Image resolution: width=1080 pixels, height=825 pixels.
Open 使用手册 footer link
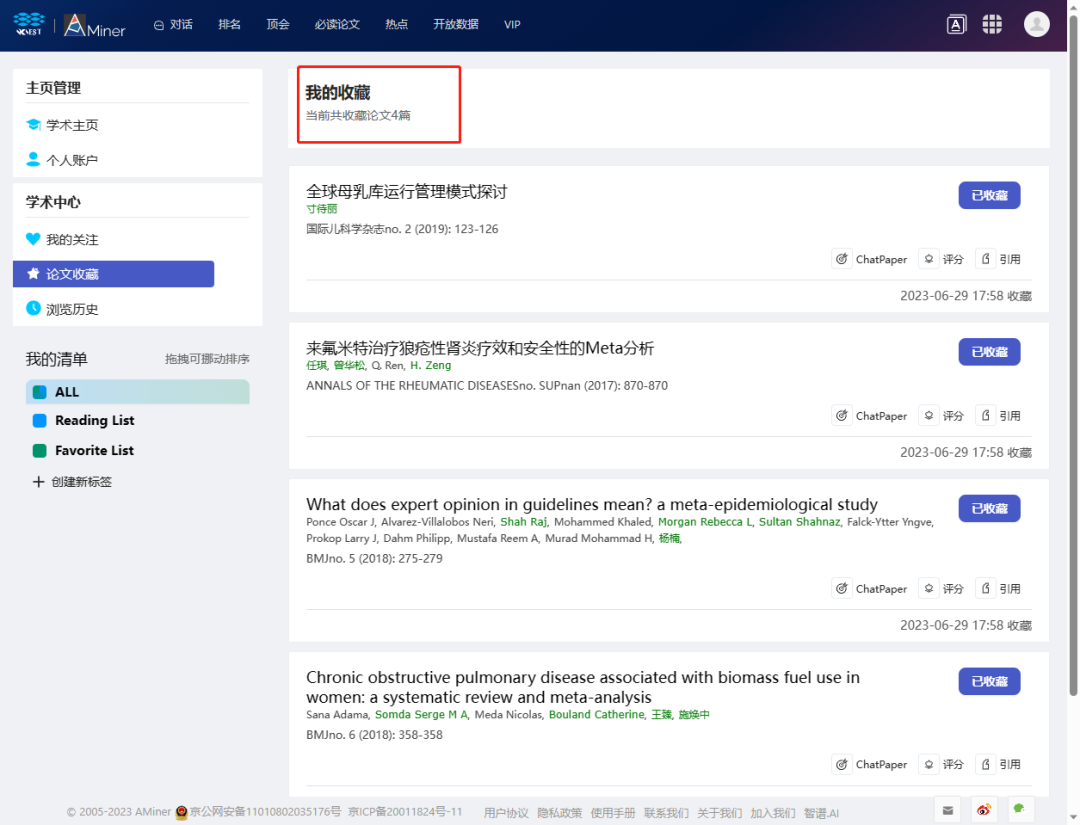tap(612, 813)
